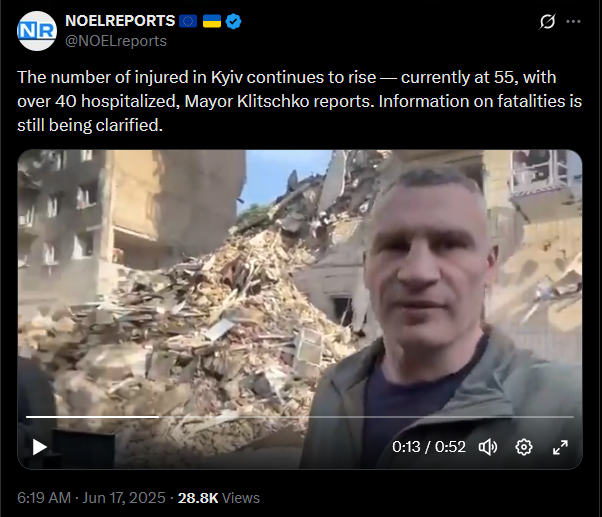The image size is (602, 517).
Task: Open the @NOELreports handle link
Action: pos(116,41)
